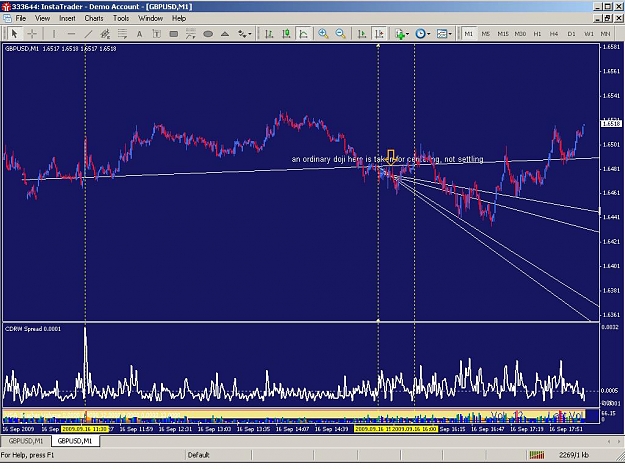
Task: Select the text label tool
Action: tap(156, 34)
